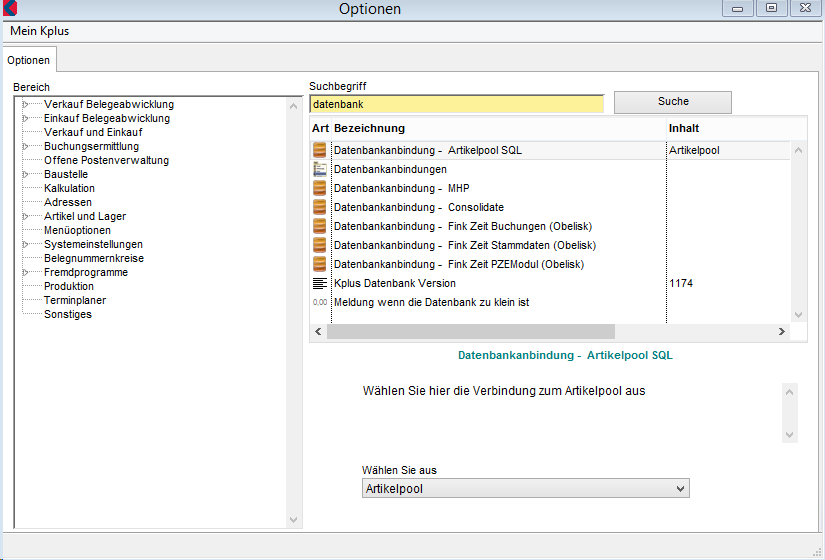Click the results list scroll up arrow
The height and width of the screenshot is (560, 825).
click(x=798, y=150)
